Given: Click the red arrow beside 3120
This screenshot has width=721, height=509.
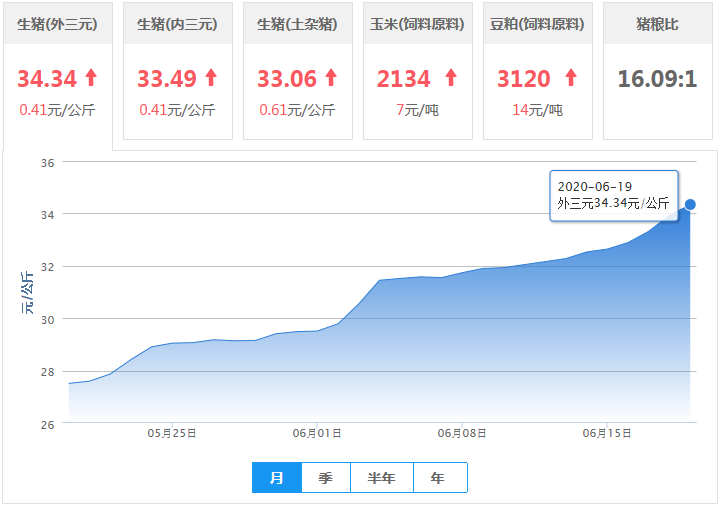Looking at the screenshot, I should tap(570, 77).
